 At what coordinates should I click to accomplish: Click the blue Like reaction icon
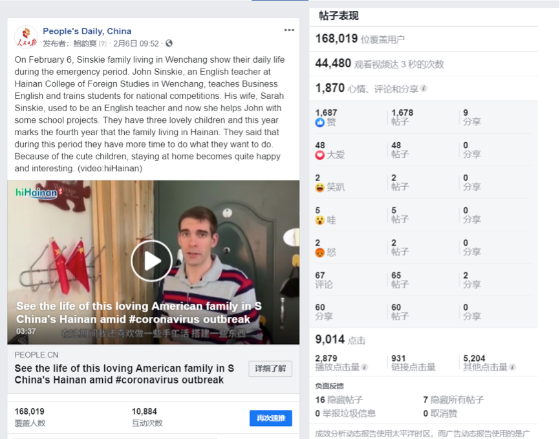(x=320, y=123)
